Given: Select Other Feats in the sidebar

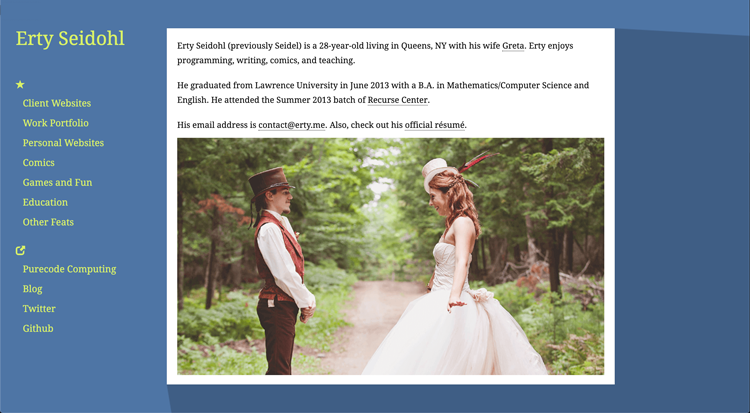Looking at the screenshot, I should coord(48,222).
